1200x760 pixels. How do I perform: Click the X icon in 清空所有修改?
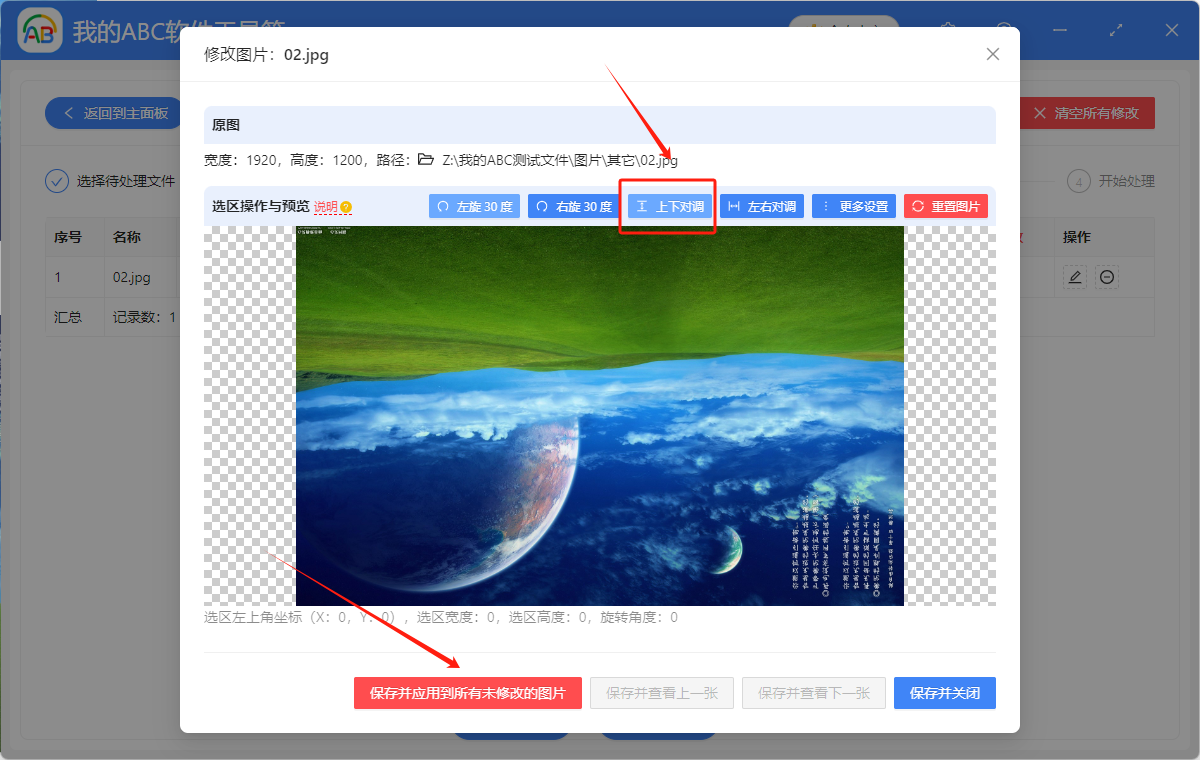coord(1040,113)
